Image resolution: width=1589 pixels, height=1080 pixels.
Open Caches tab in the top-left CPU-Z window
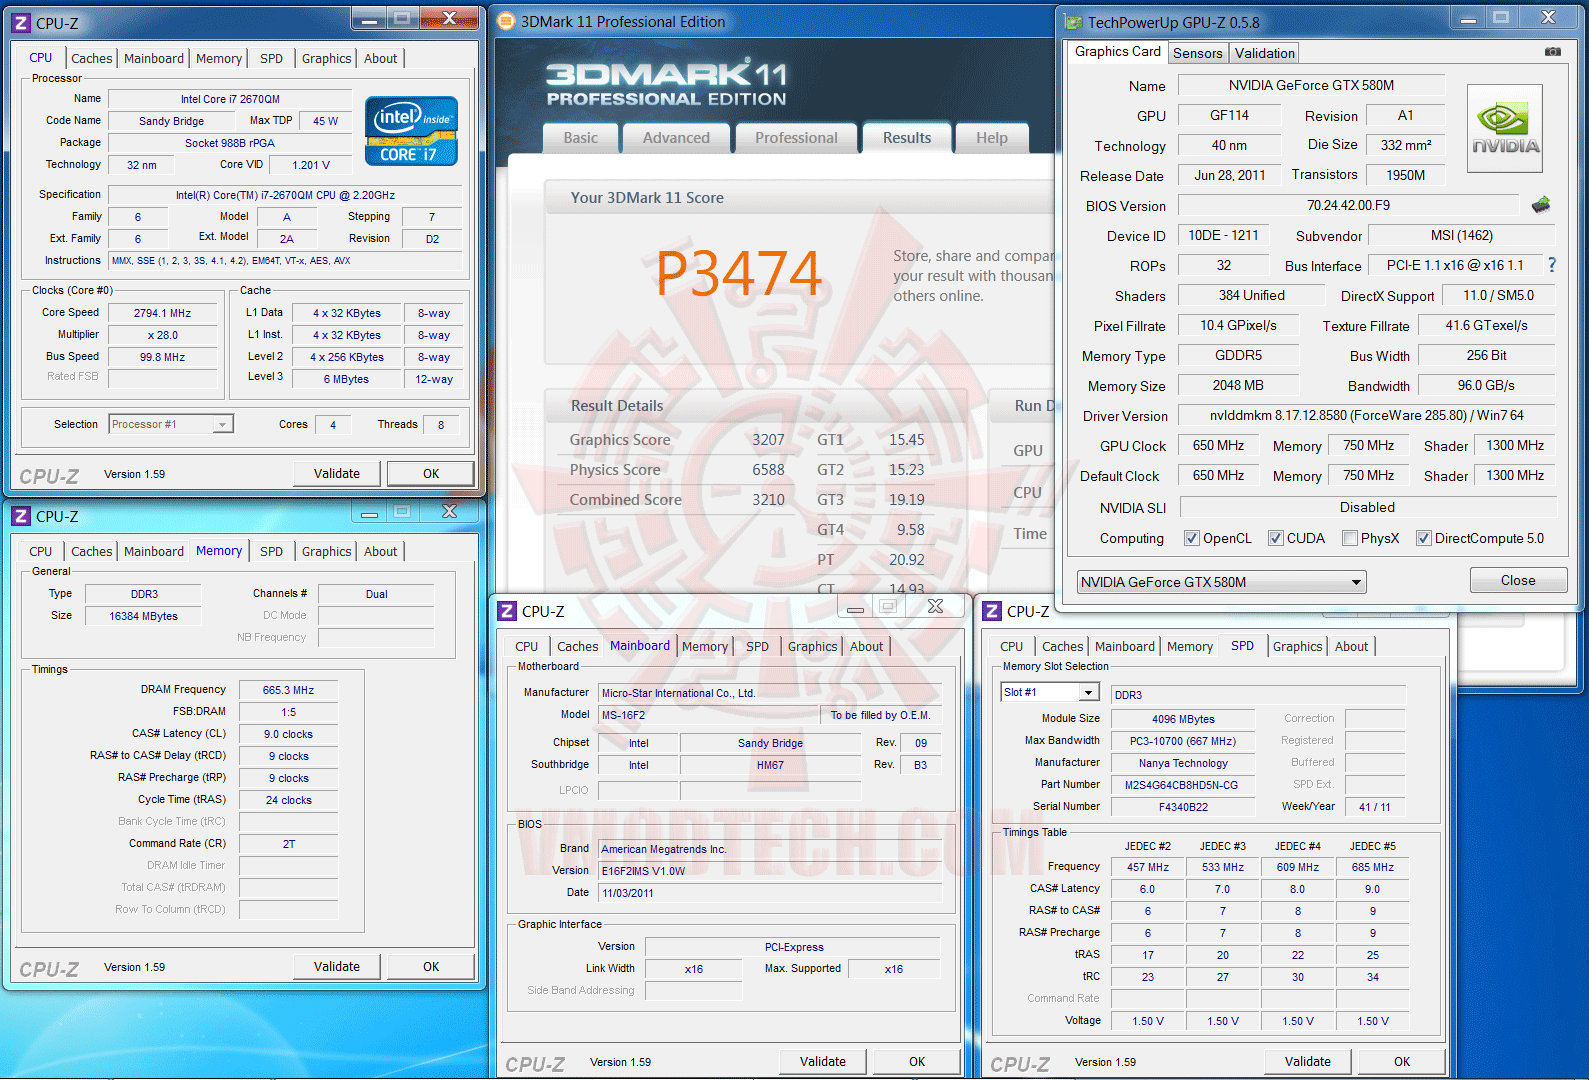[x=91, y=59]
